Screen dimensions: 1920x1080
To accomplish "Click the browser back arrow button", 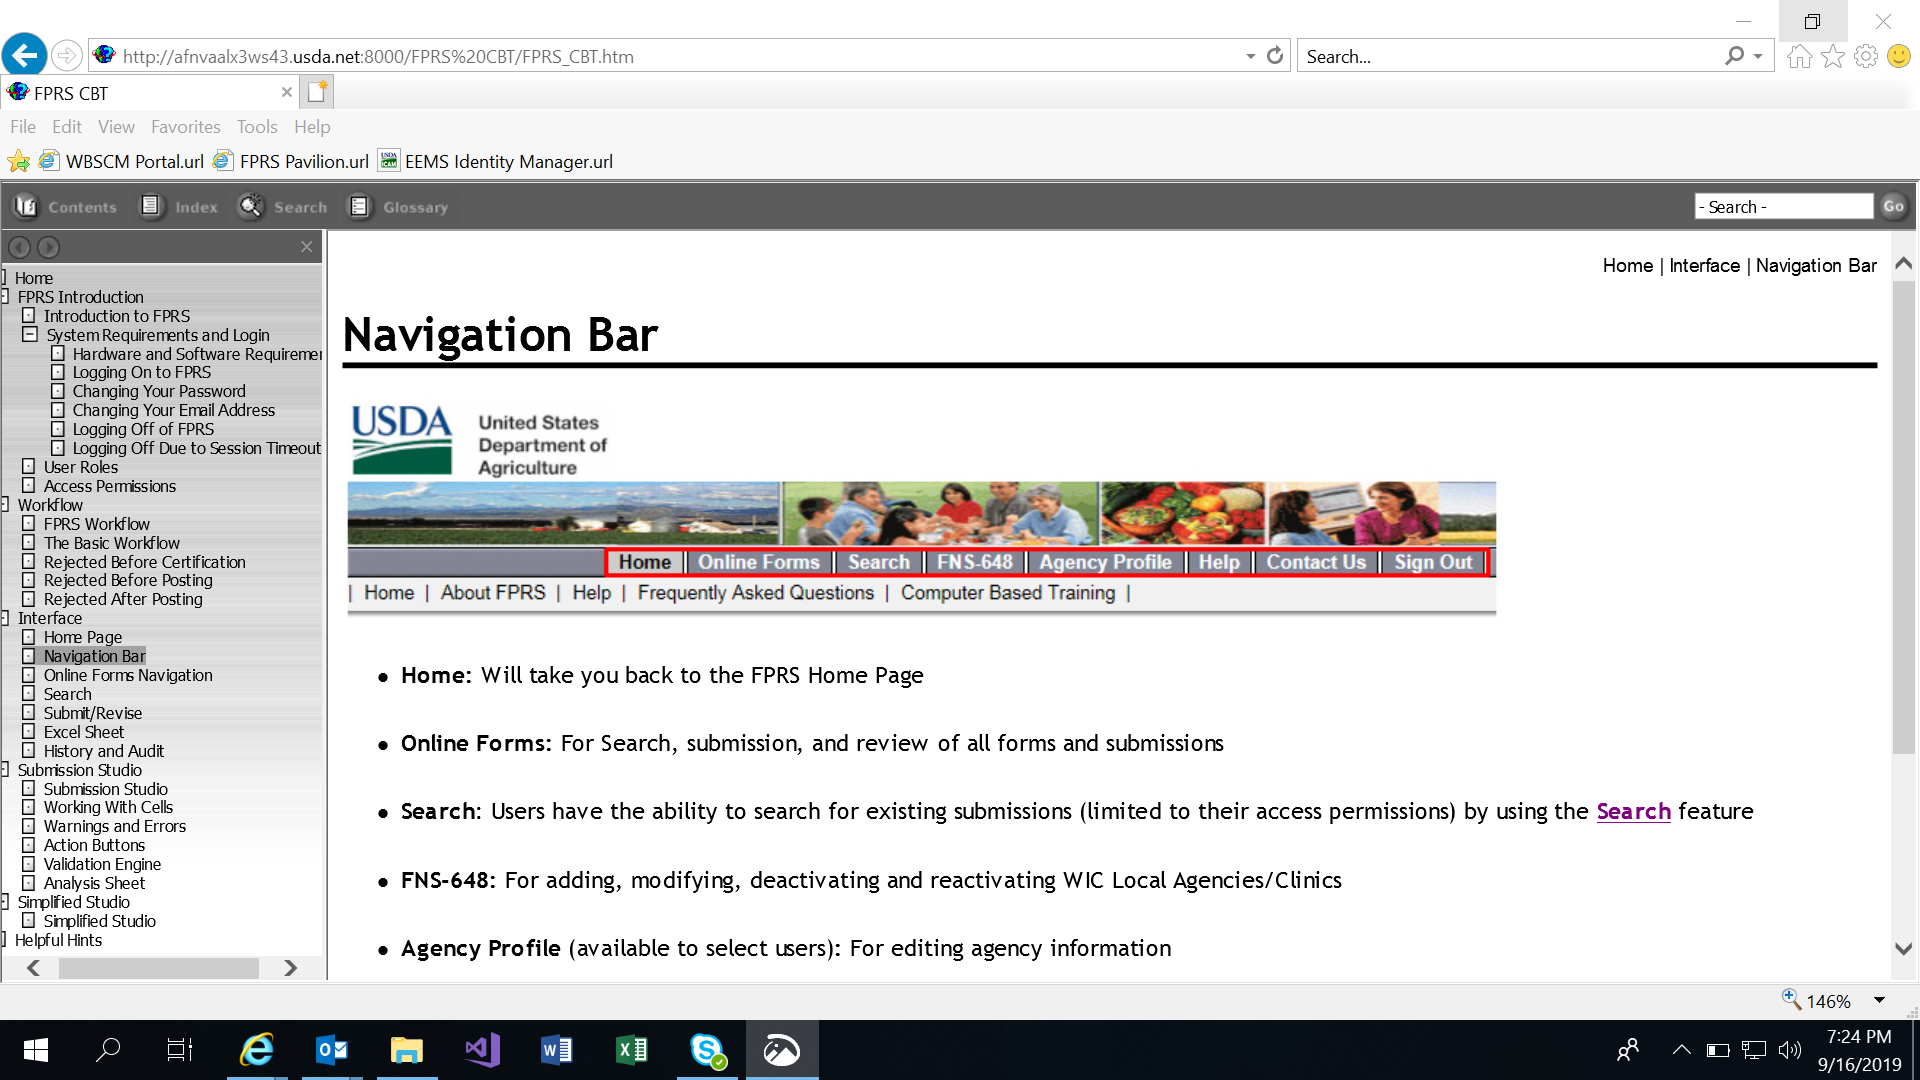I will 24,55.
